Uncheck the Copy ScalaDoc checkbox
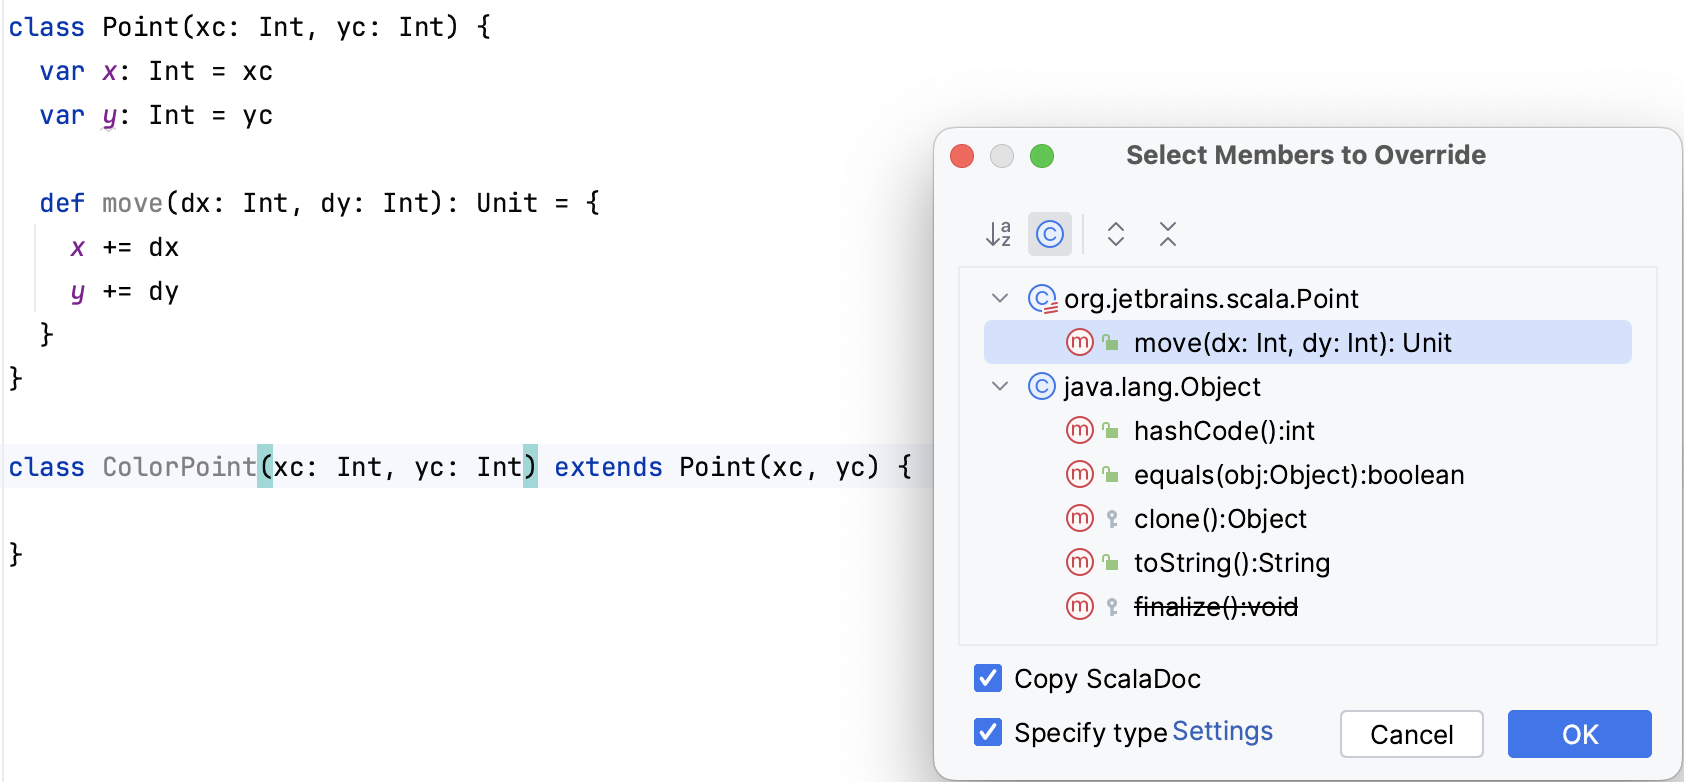 click(x=988, y=679)
